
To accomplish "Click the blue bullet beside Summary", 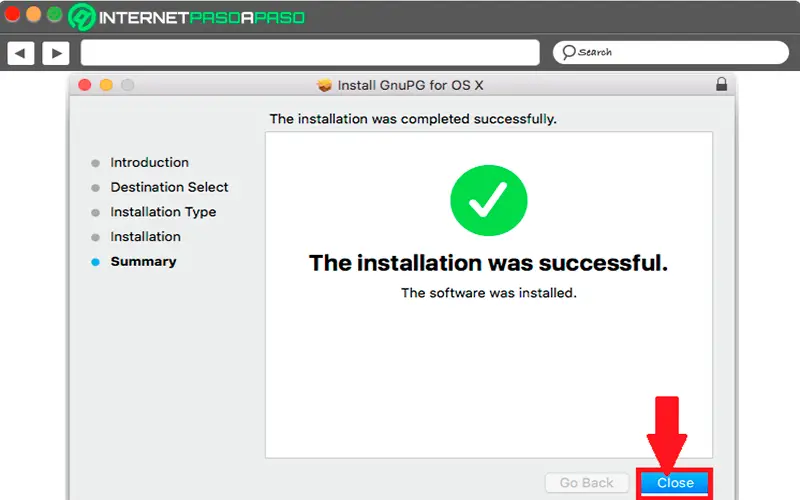I will click(x=95, y=262).
